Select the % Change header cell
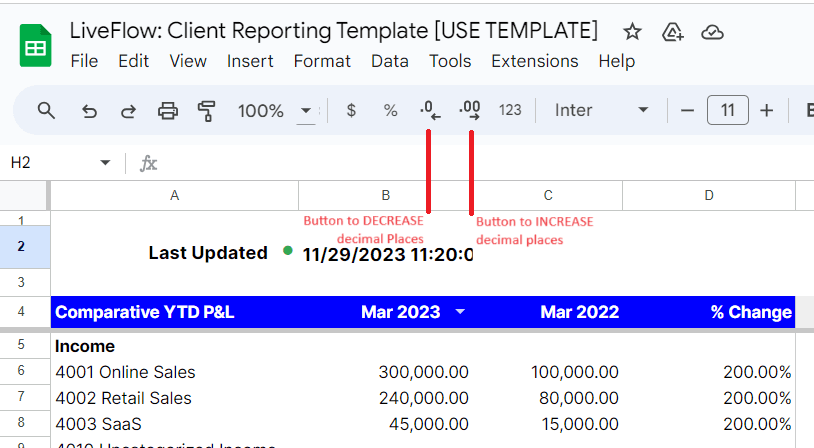The image size is (814, 448). [709, 312]
